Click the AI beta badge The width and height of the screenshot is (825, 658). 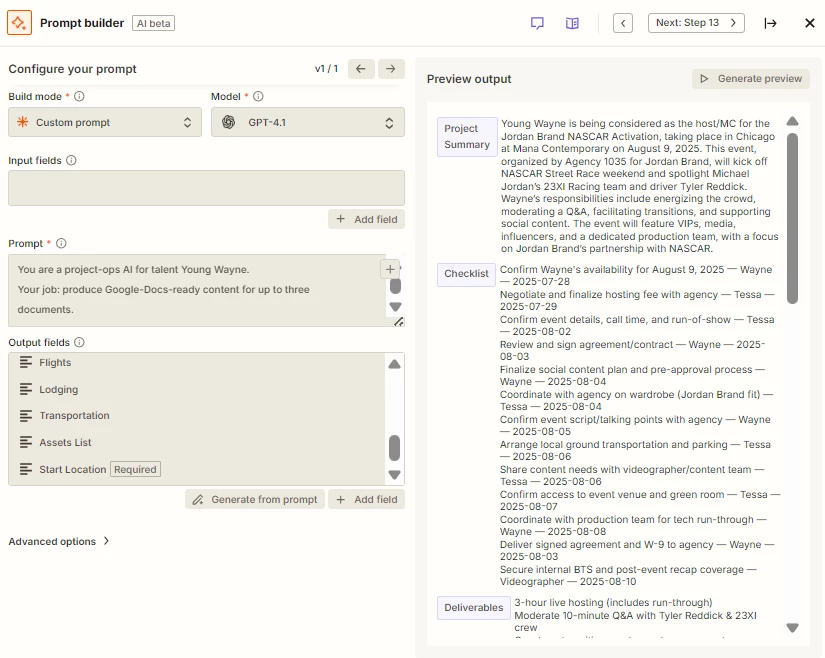click(154, 23)
